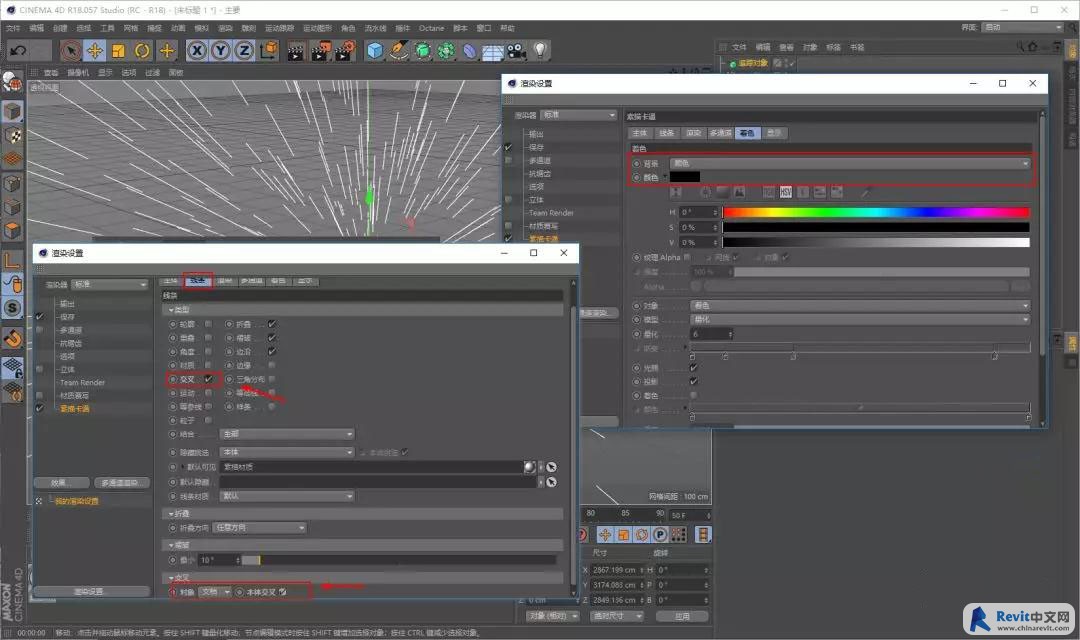Click the Render View clapperboard icon
The image size is (1080, 640).
pyautogui.click(x=296, y=51)
